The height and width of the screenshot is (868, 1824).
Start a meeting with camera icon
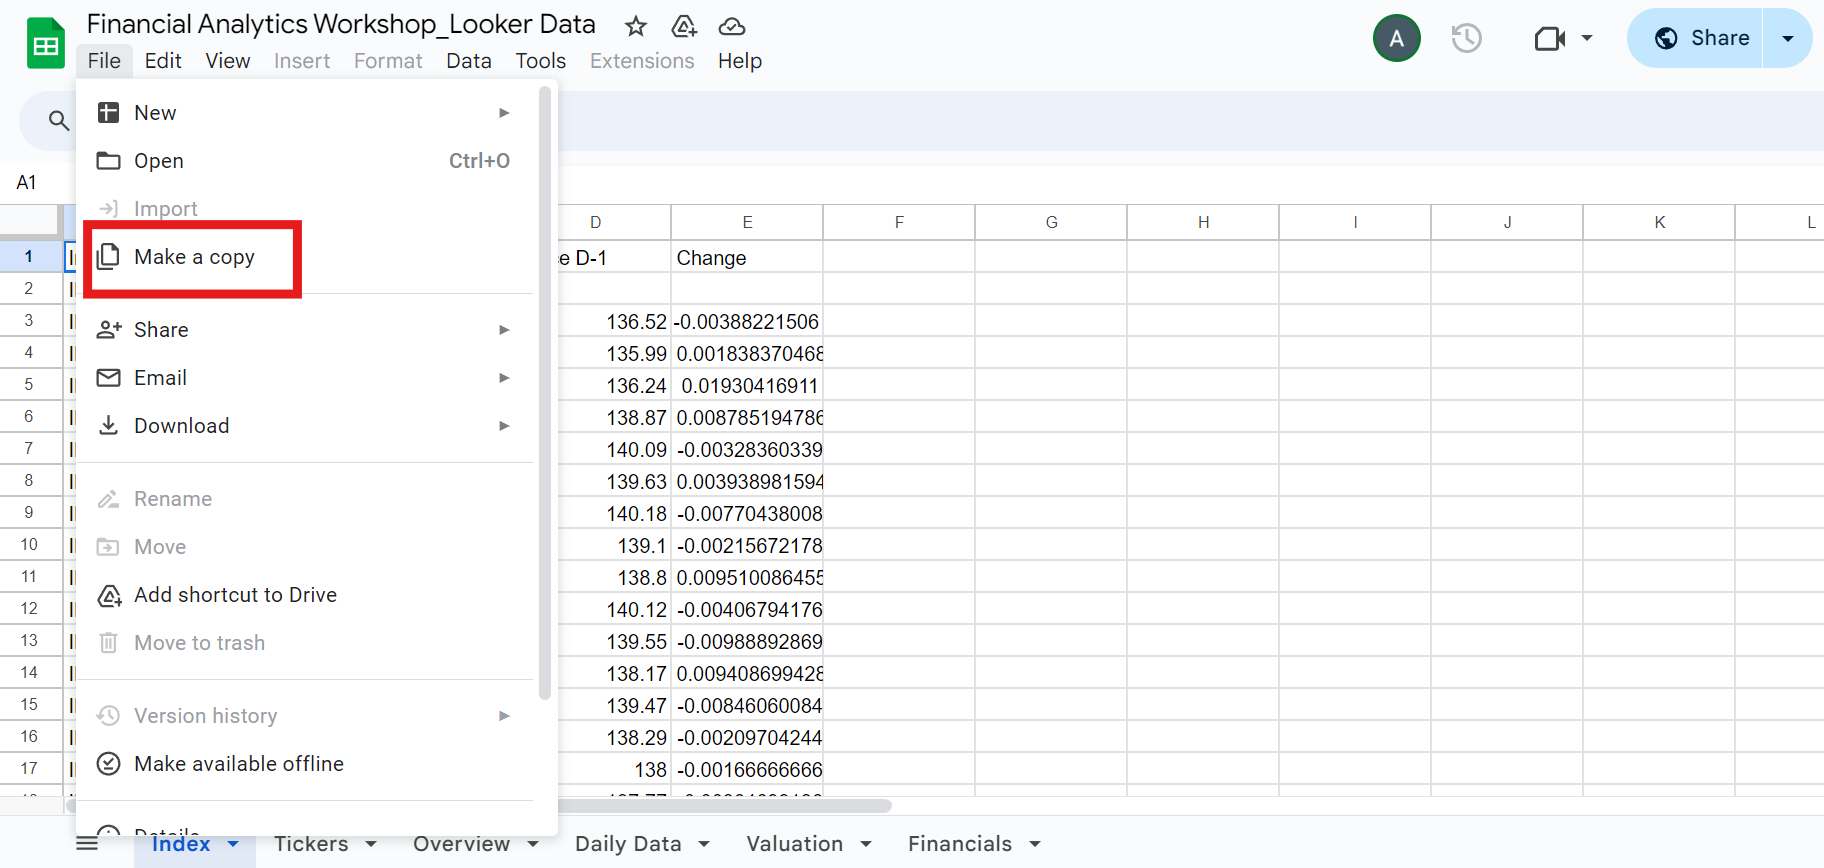(x=1549, y=39)
